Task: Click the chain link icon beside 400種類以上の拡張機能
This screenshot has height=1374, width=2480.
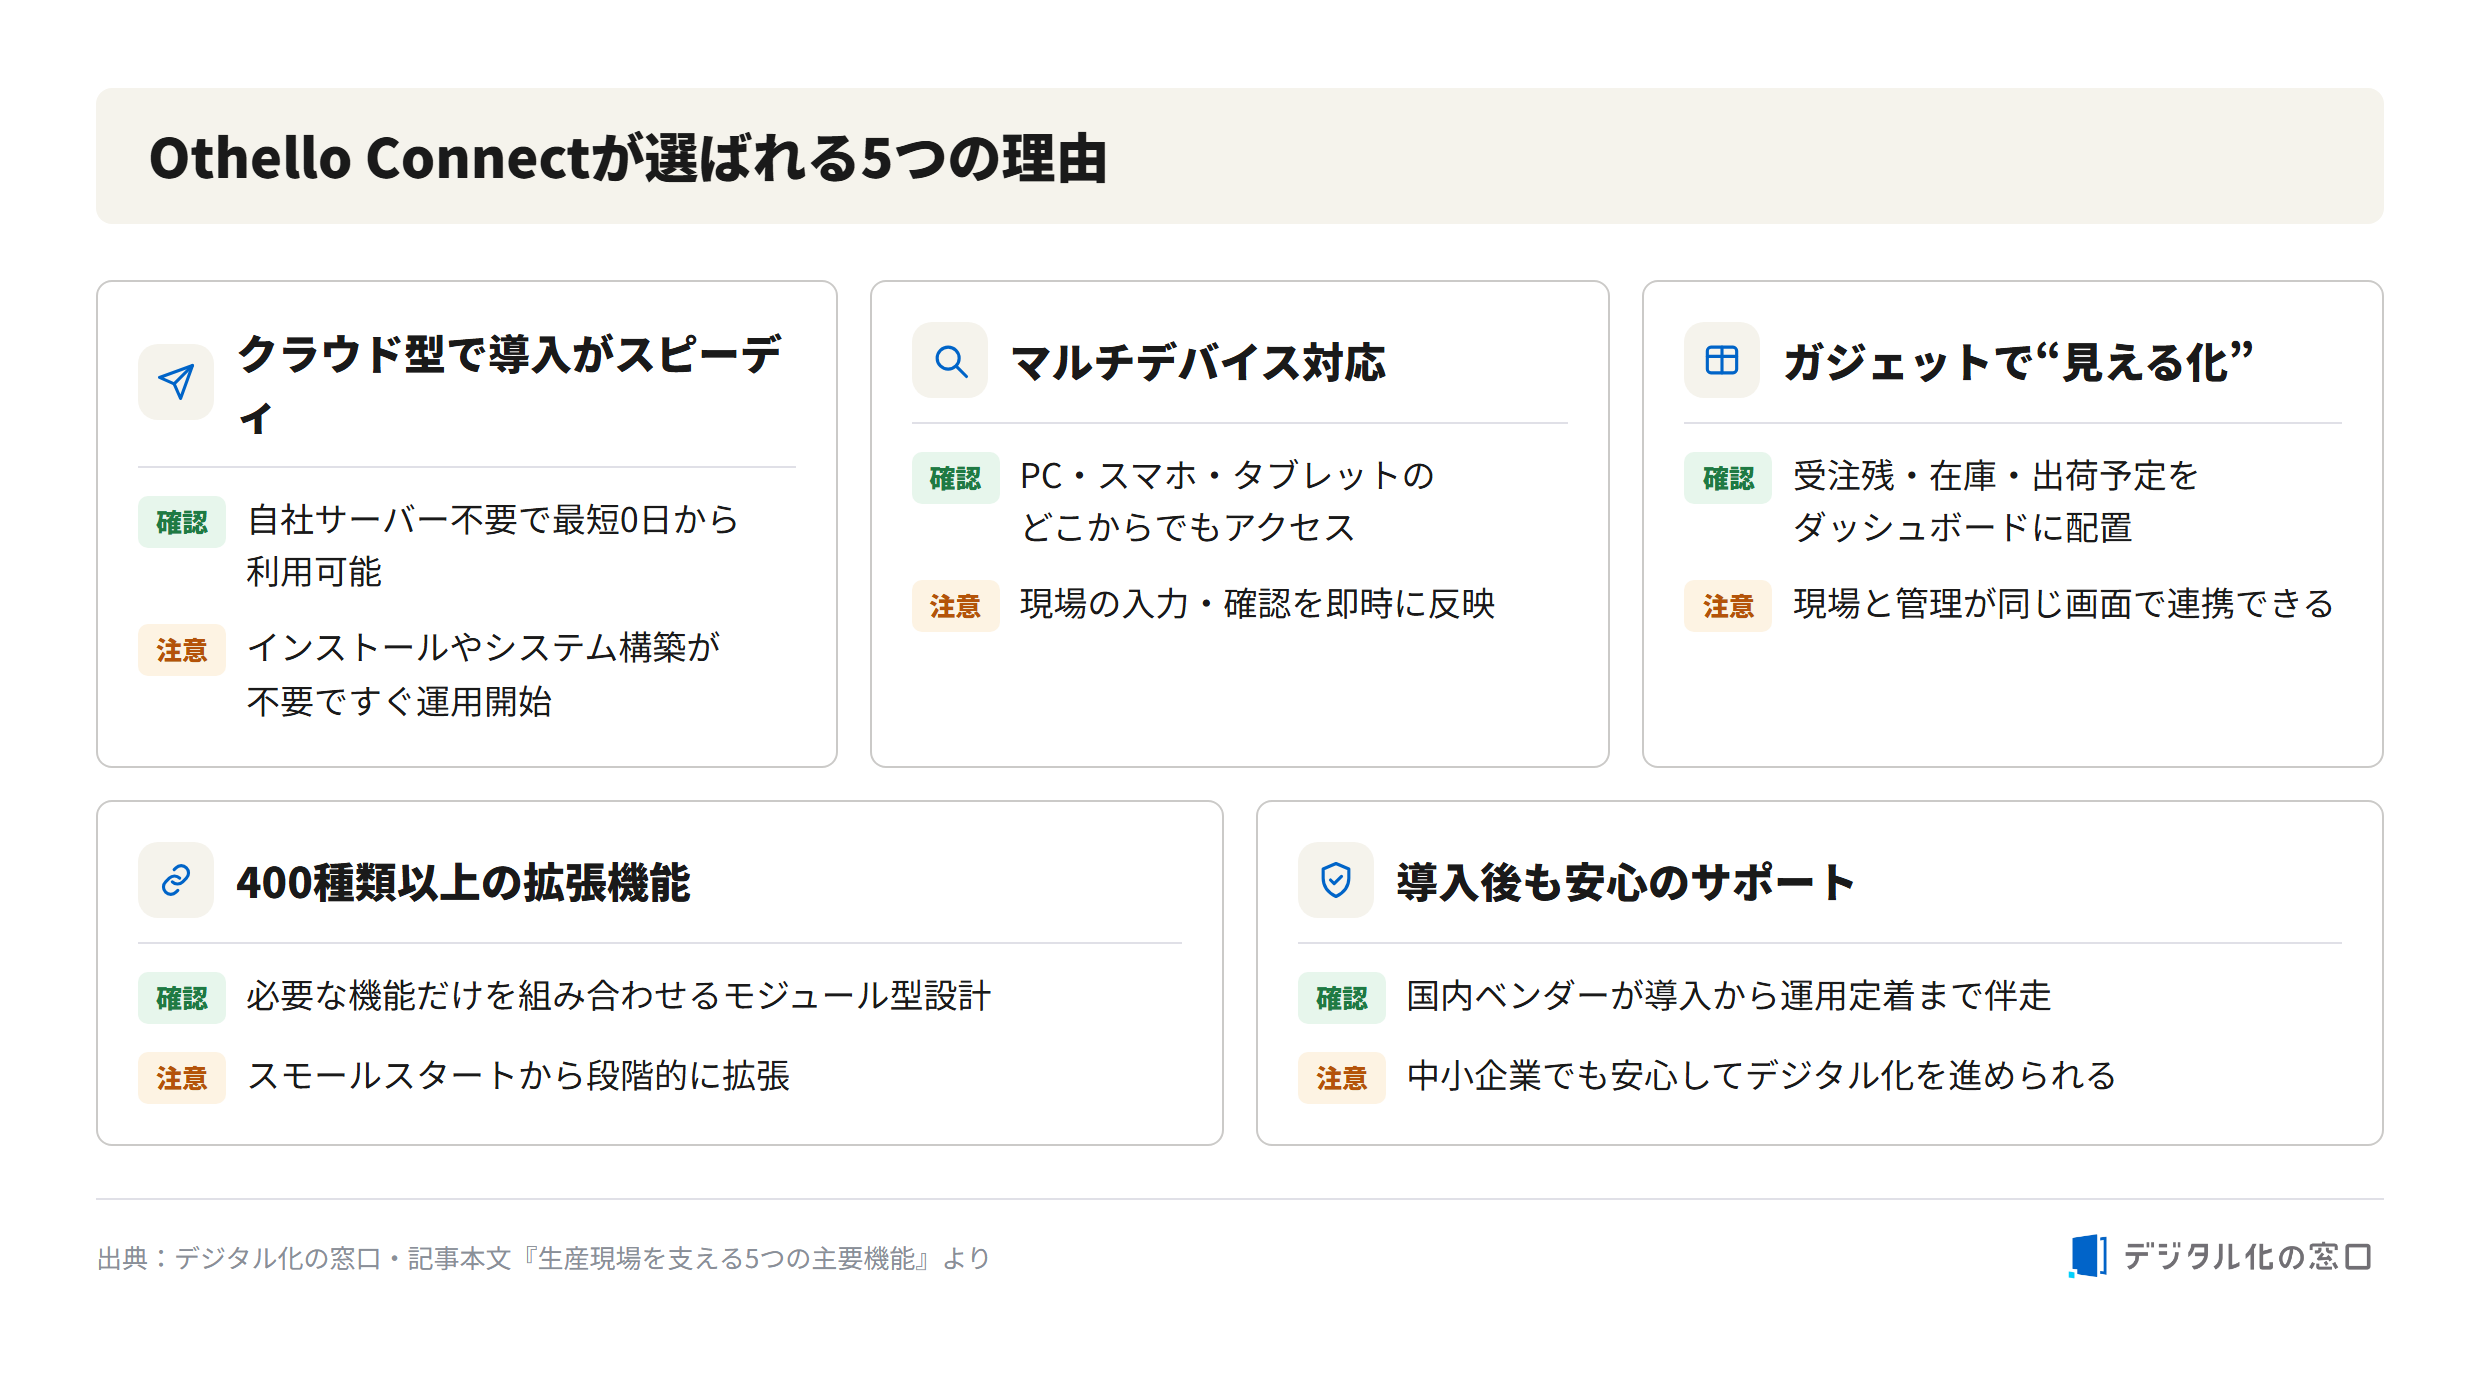Action: tap(176, 880)
